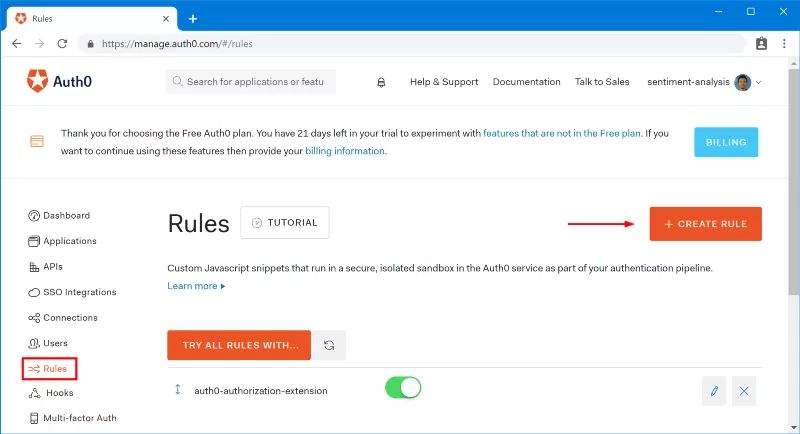This screenshot has height=434, width=800.
Task: Click the Create Rule button
Action: click(x=705, y=224)
